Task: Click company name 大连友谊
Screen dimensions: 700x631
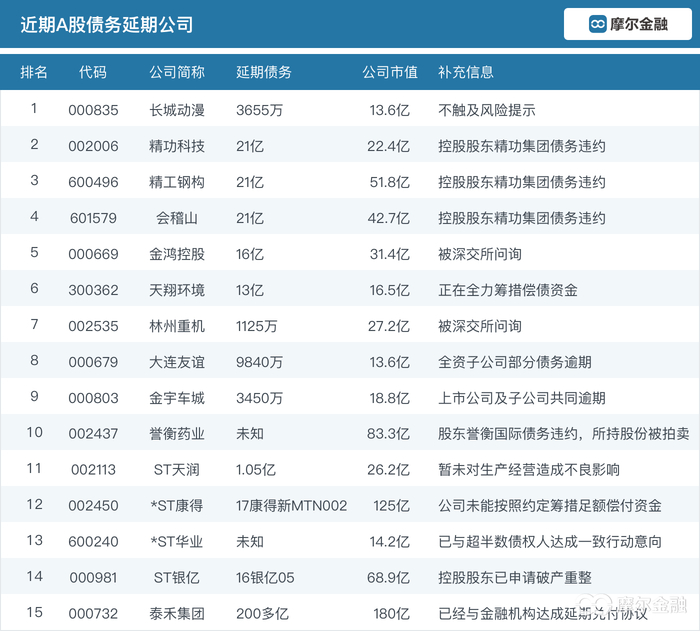Action: [x=177, y=362]
